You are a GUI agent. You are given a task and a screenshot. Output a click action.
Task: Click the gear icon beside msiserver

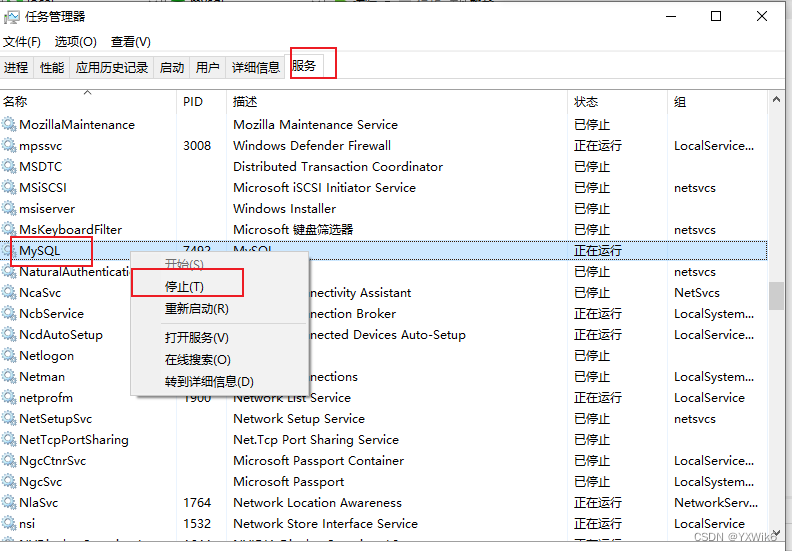click(x=9, y=209)
